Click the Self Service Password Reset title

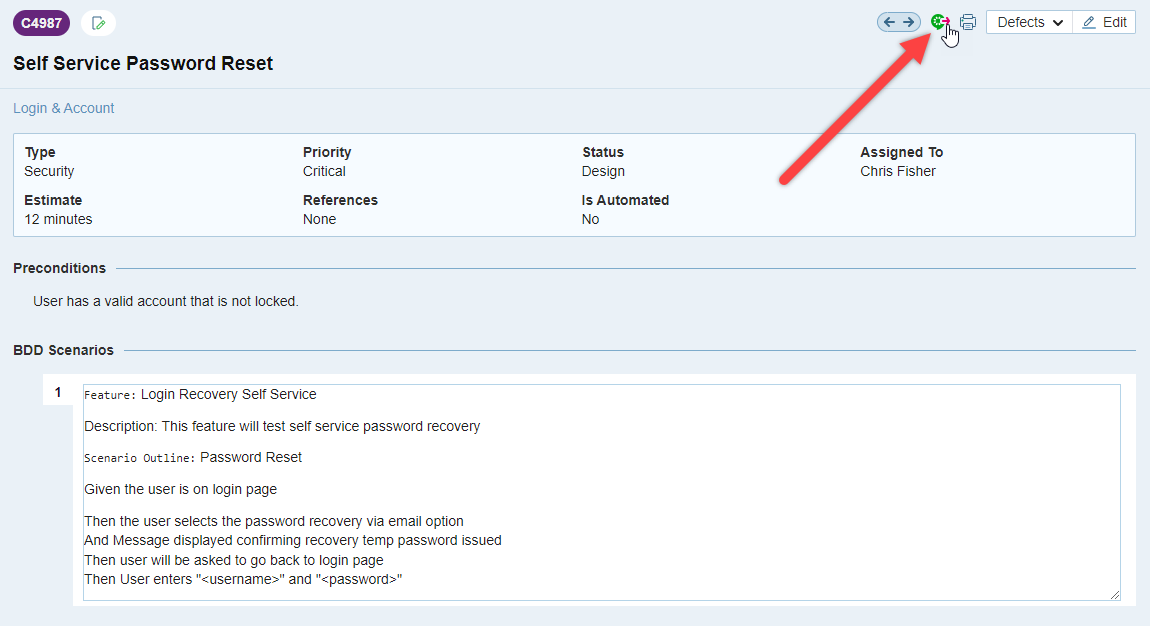point(143,64)
